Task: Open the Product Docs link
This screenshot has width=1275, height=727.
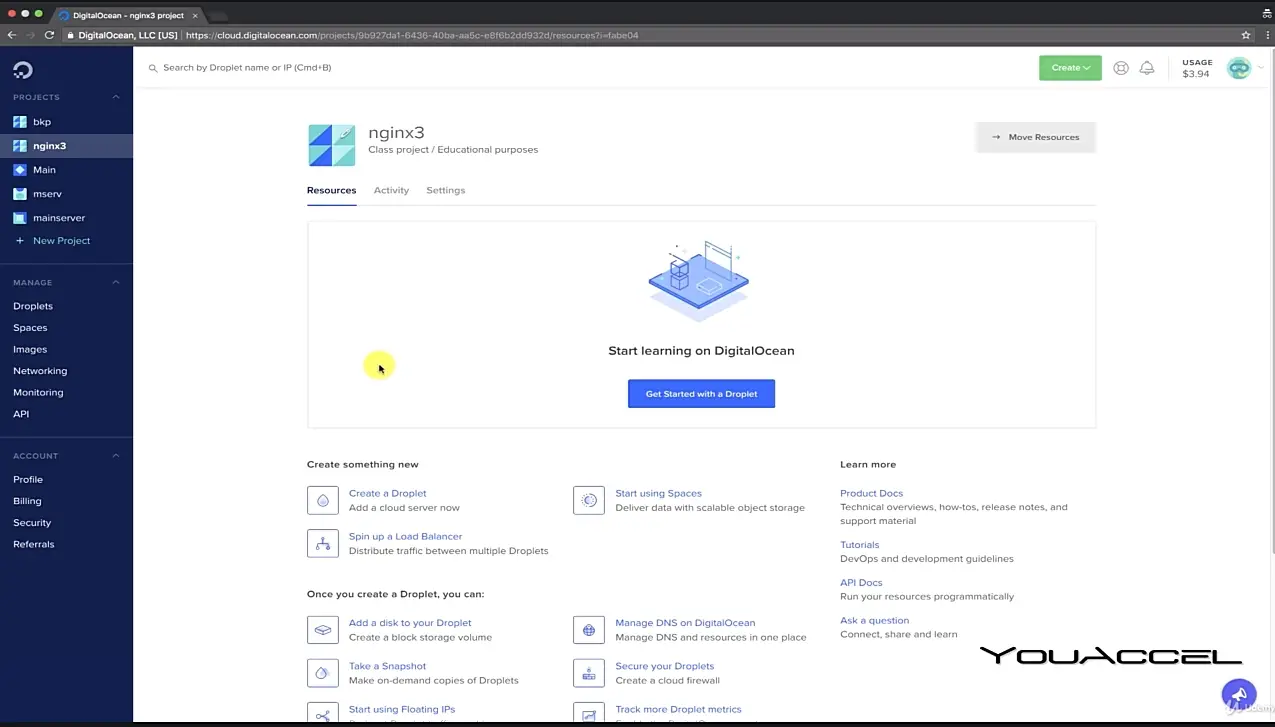Action: point(871,493)
